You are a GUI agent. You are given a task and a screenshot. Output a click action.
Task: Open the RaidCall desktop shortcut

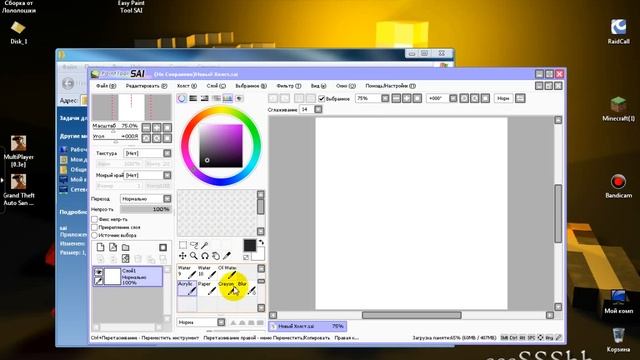[x=618, y=32]
